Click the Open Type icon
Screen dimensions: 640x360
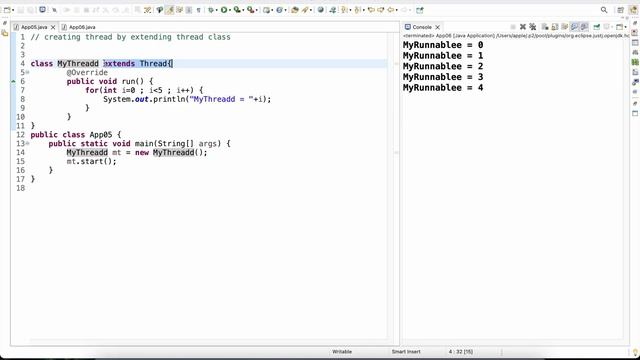(295, 10)
